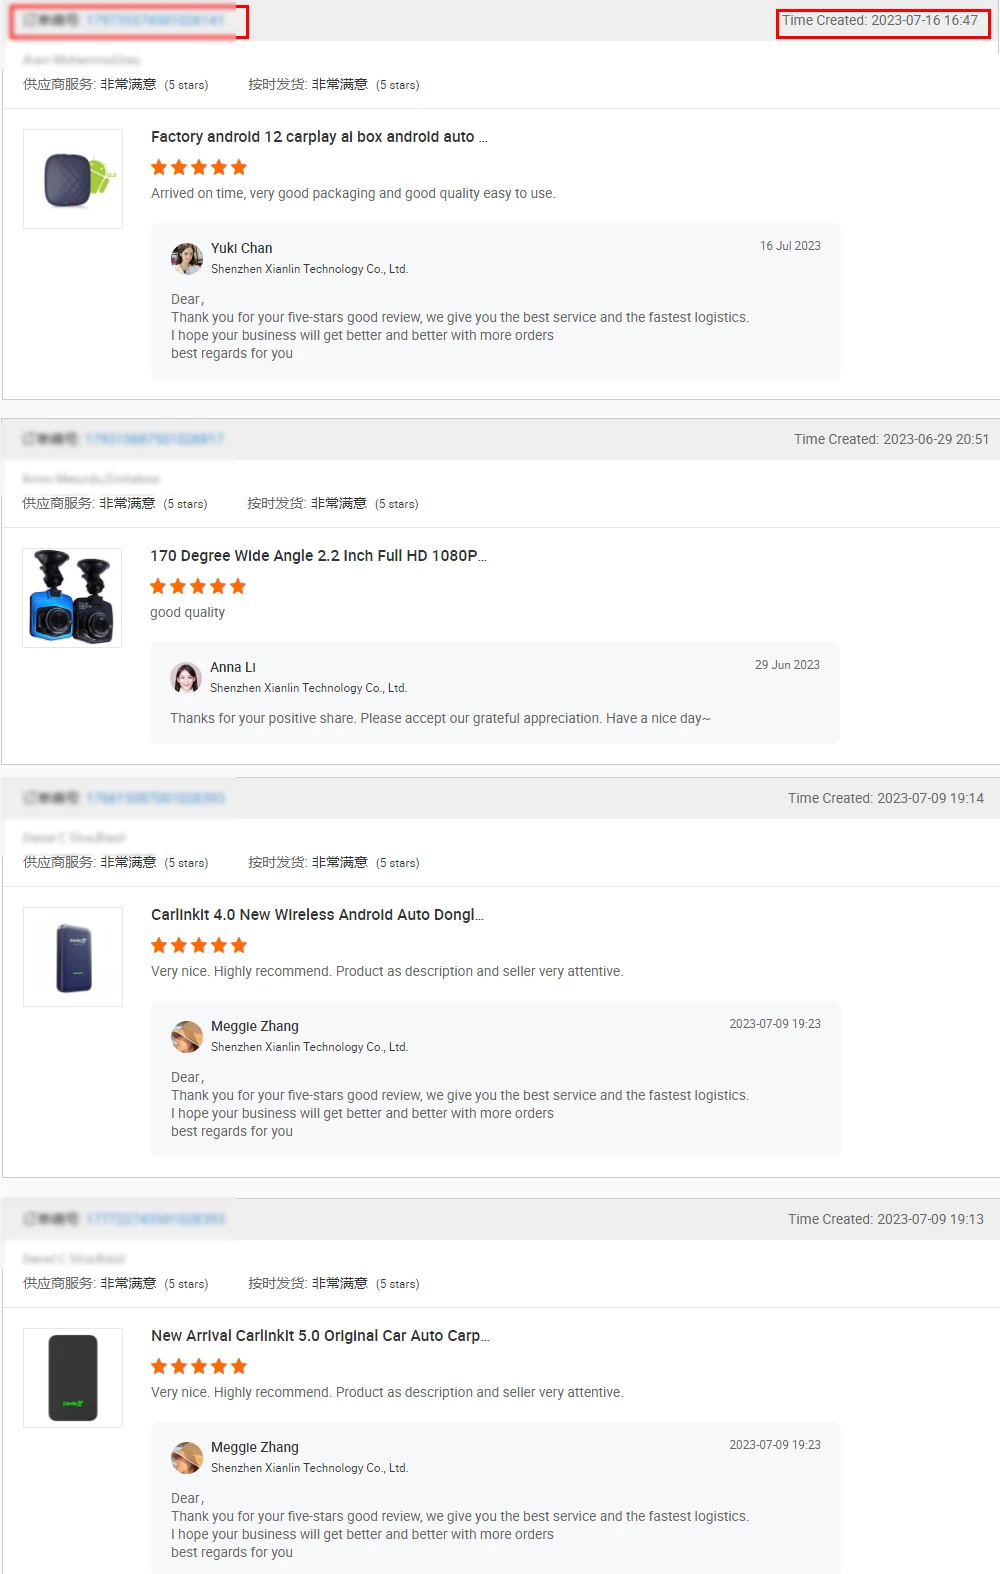Open 'Factory android 12 carplay ai box' product link

click(319, 137)
